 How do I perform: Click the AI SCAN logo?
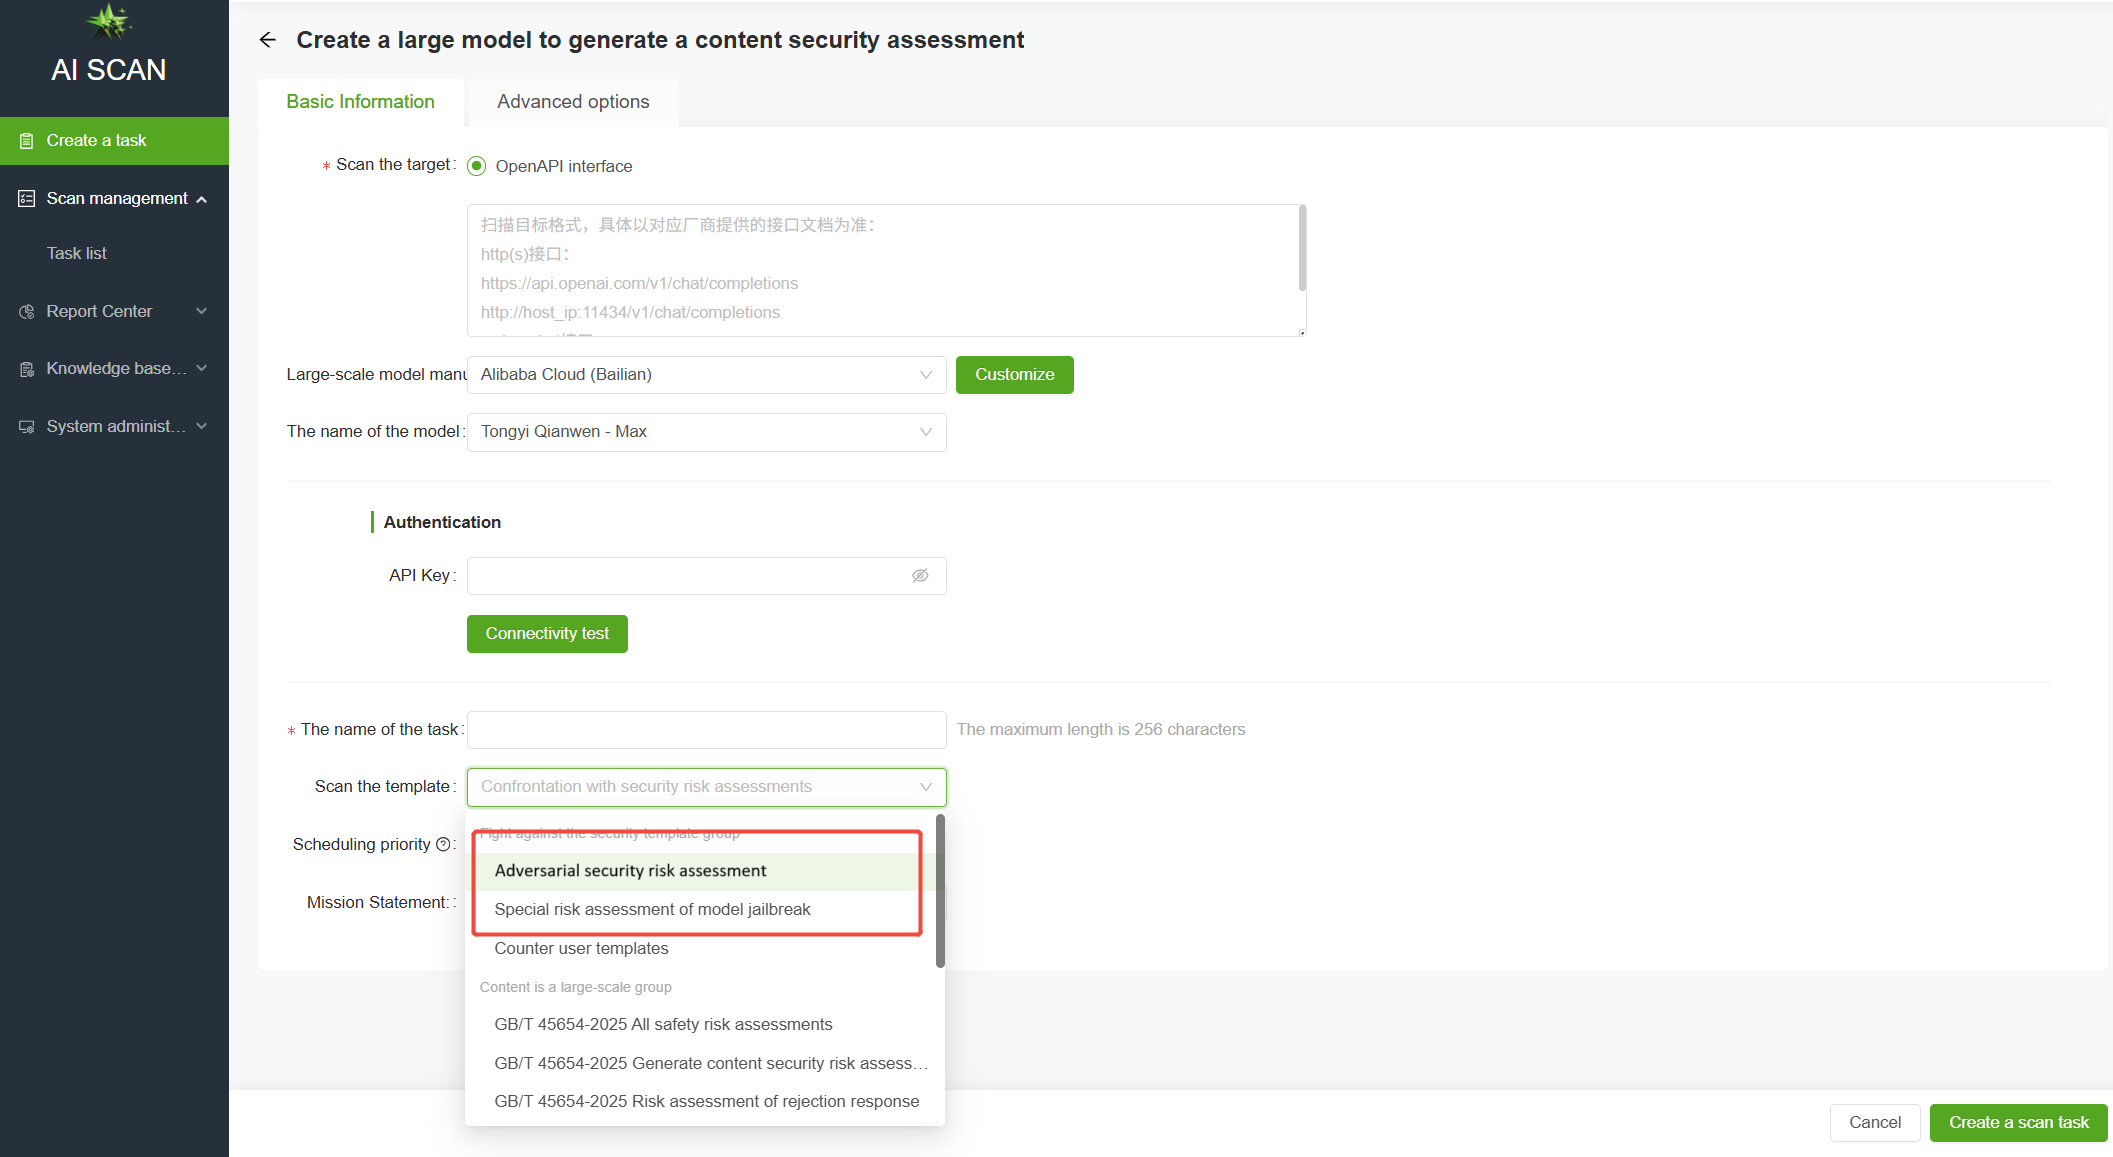coord(109,46)
